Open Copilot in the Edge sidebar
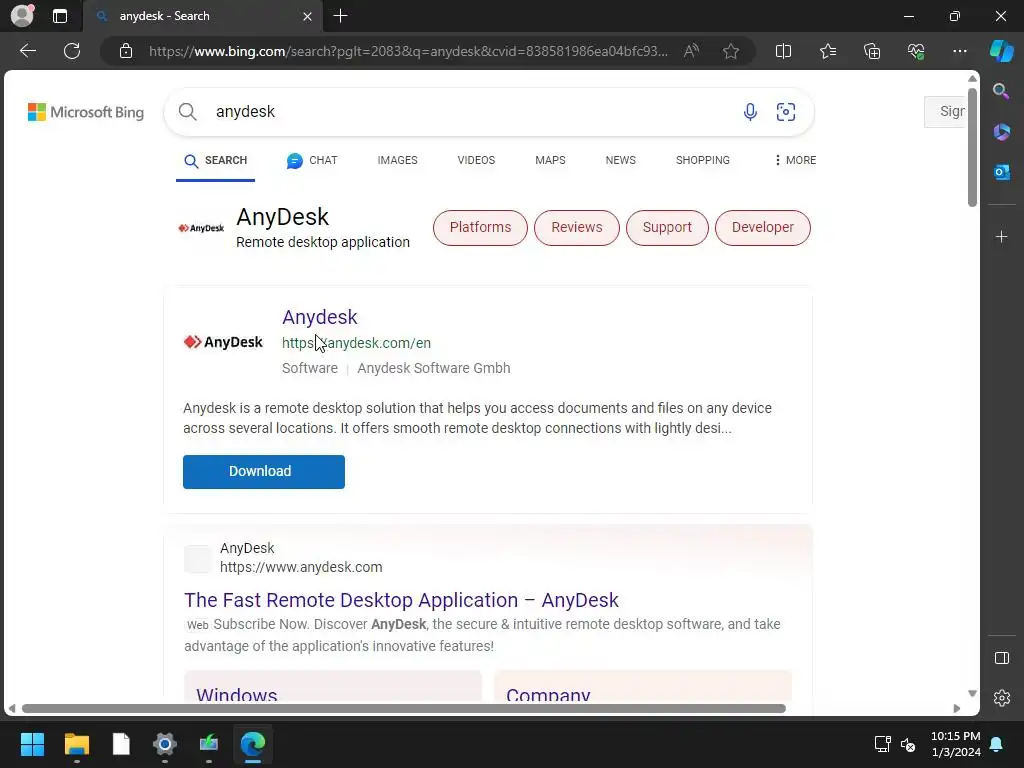The image size is (1024, 768). [x=1001, y=50]
